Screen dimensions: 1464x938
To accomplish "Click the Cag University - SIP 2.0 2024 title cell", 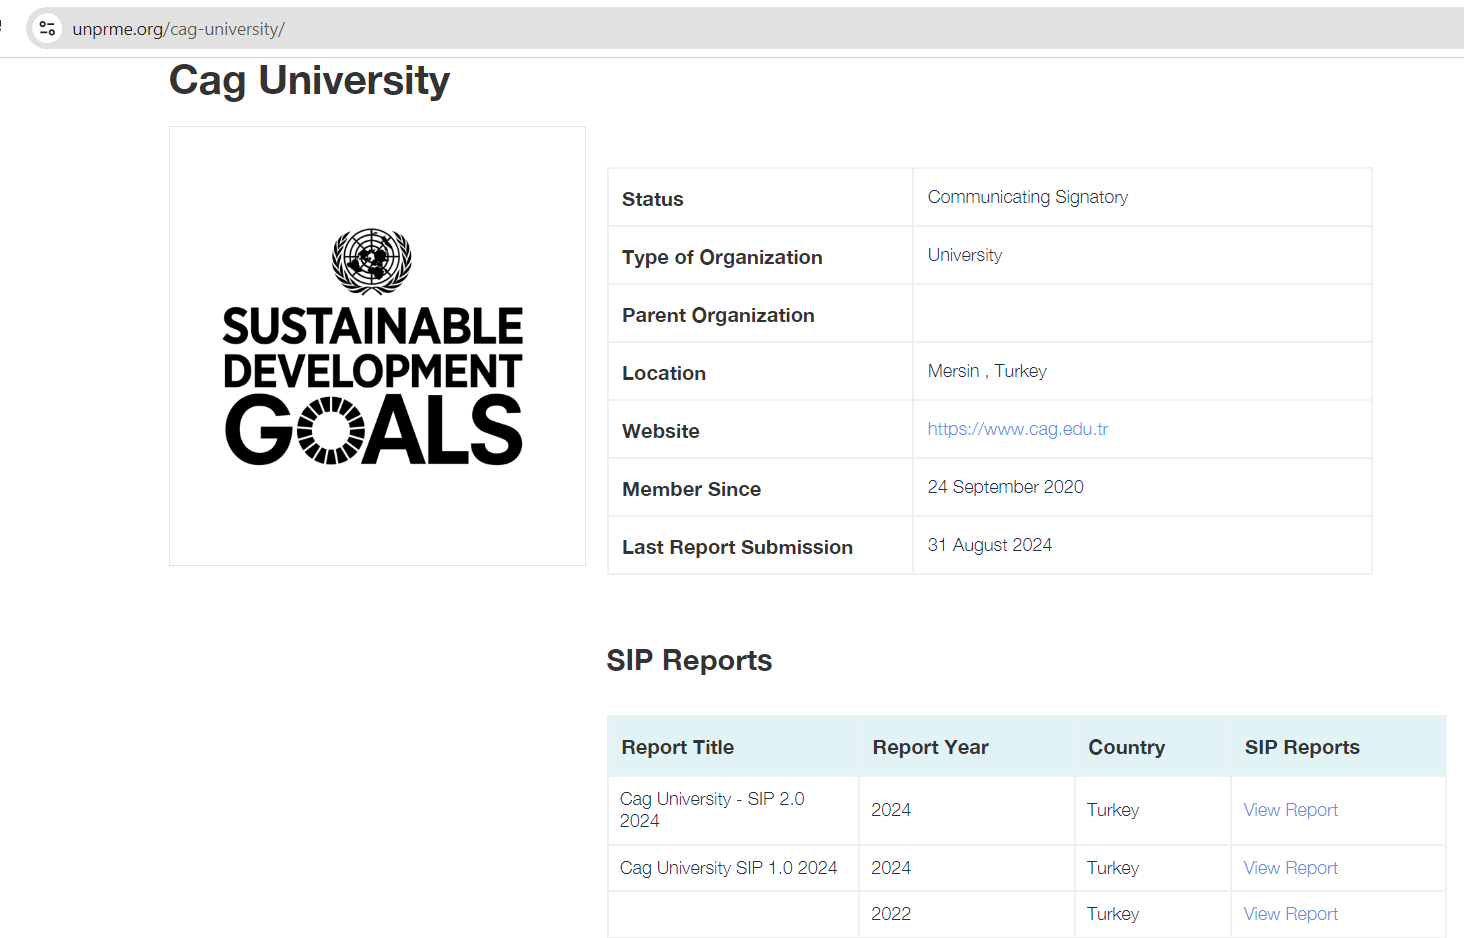I will pyautogui.click(x=733, y=810).
